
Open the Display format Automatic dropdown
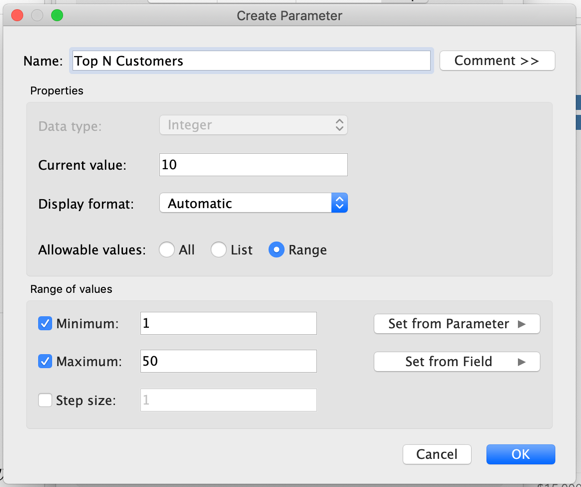tap(253, 203)
